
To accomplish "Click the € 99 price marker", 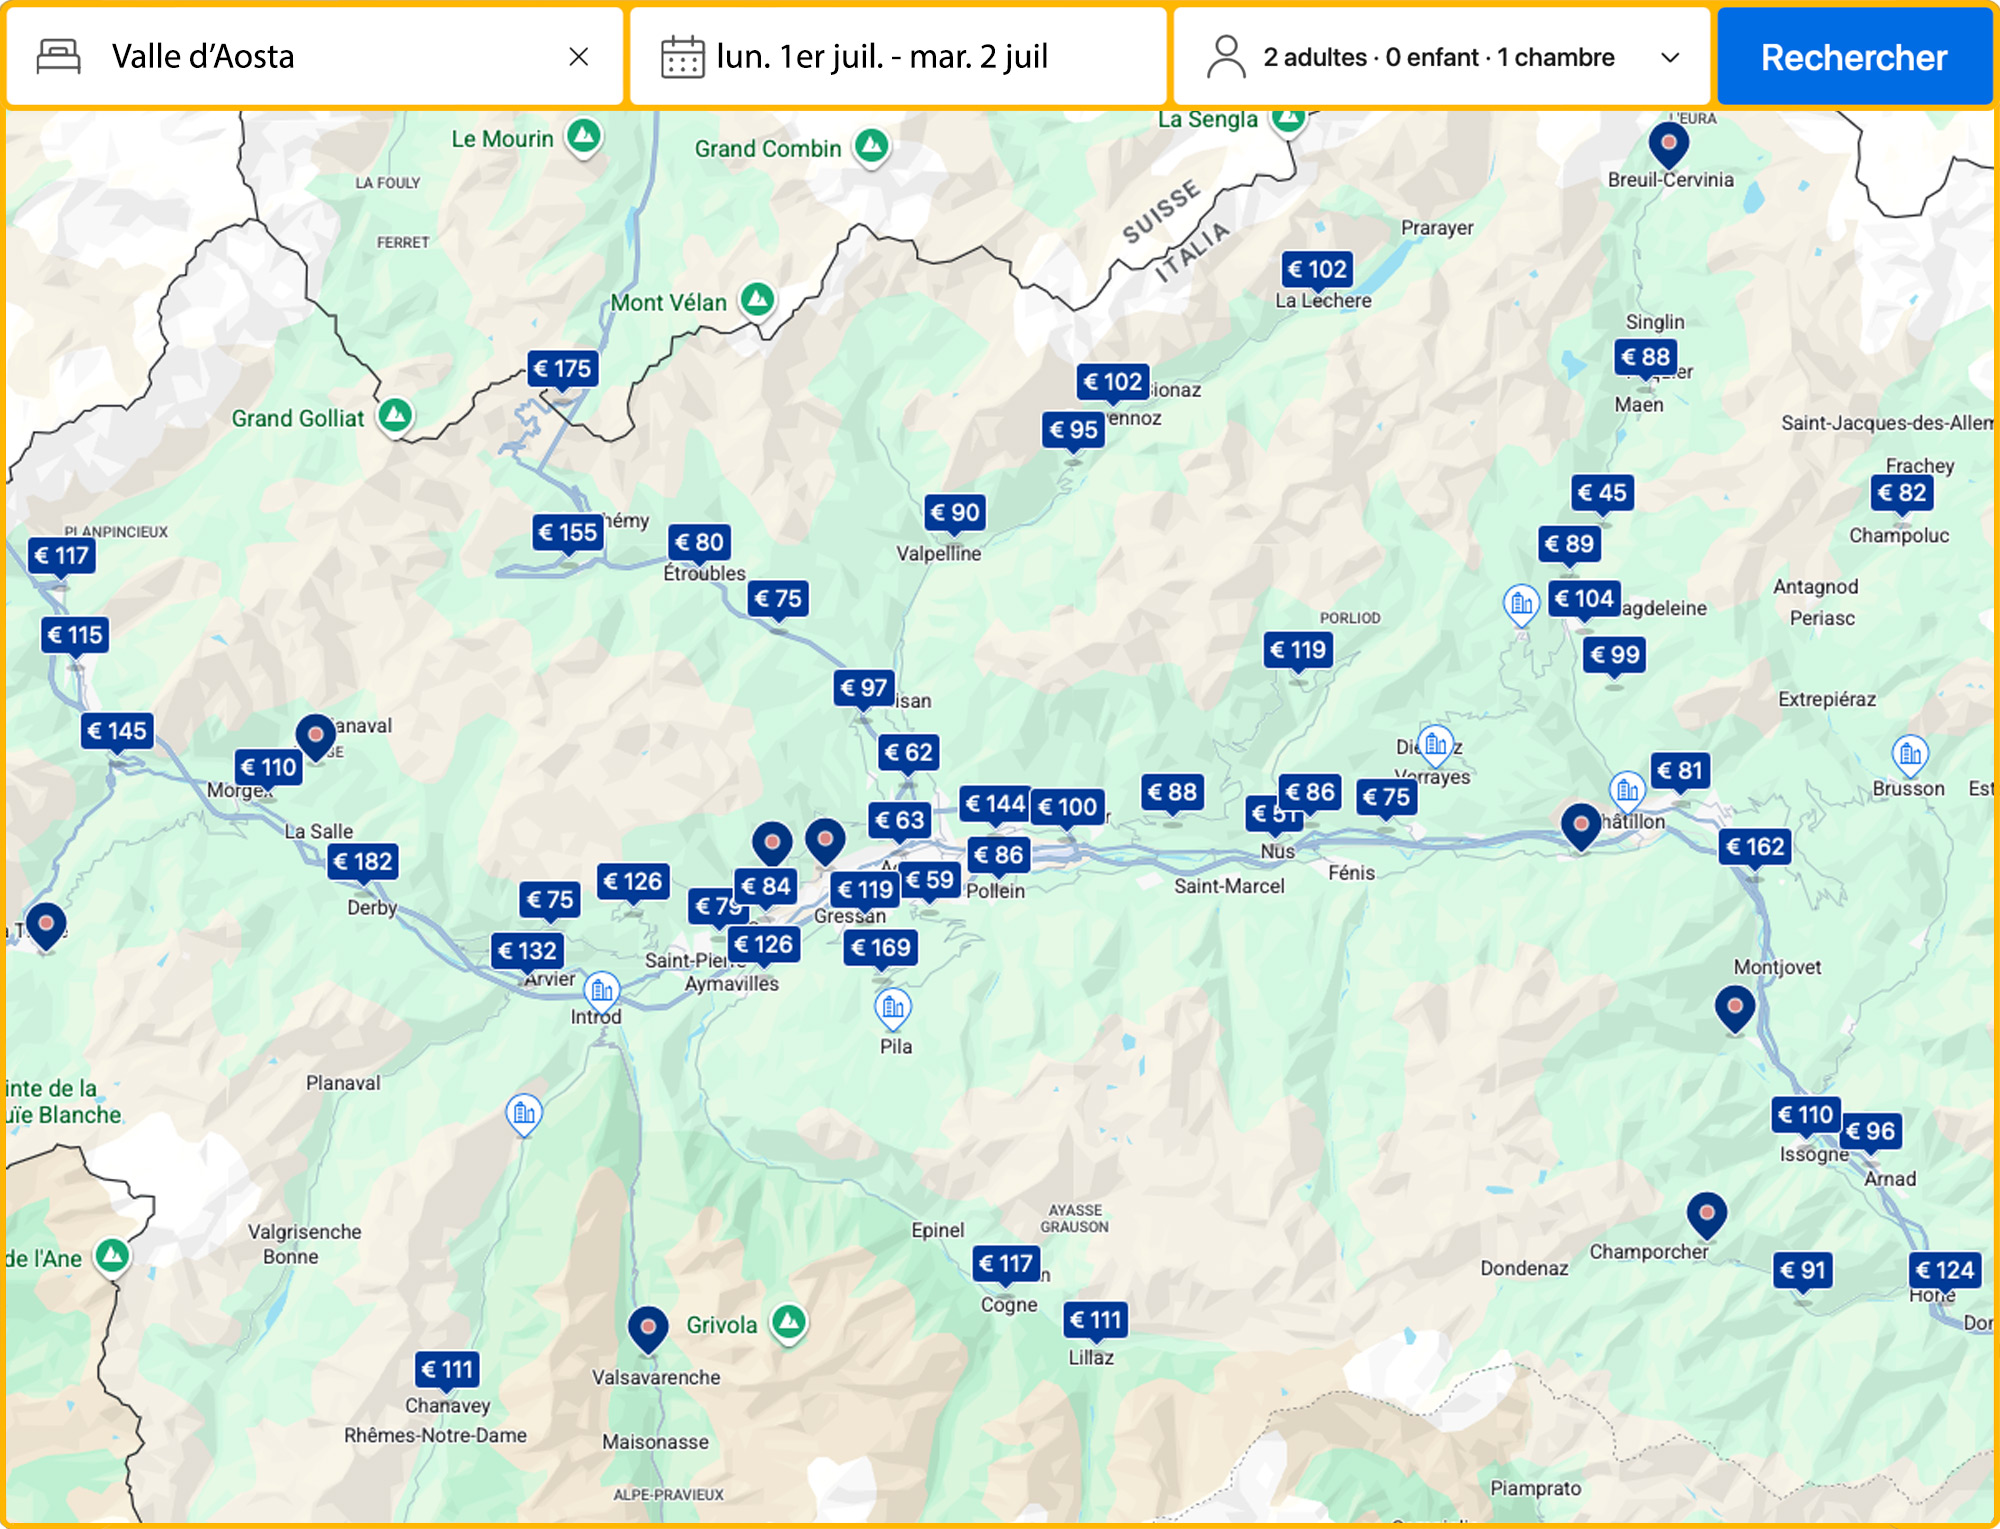I will pos(1615,655).
